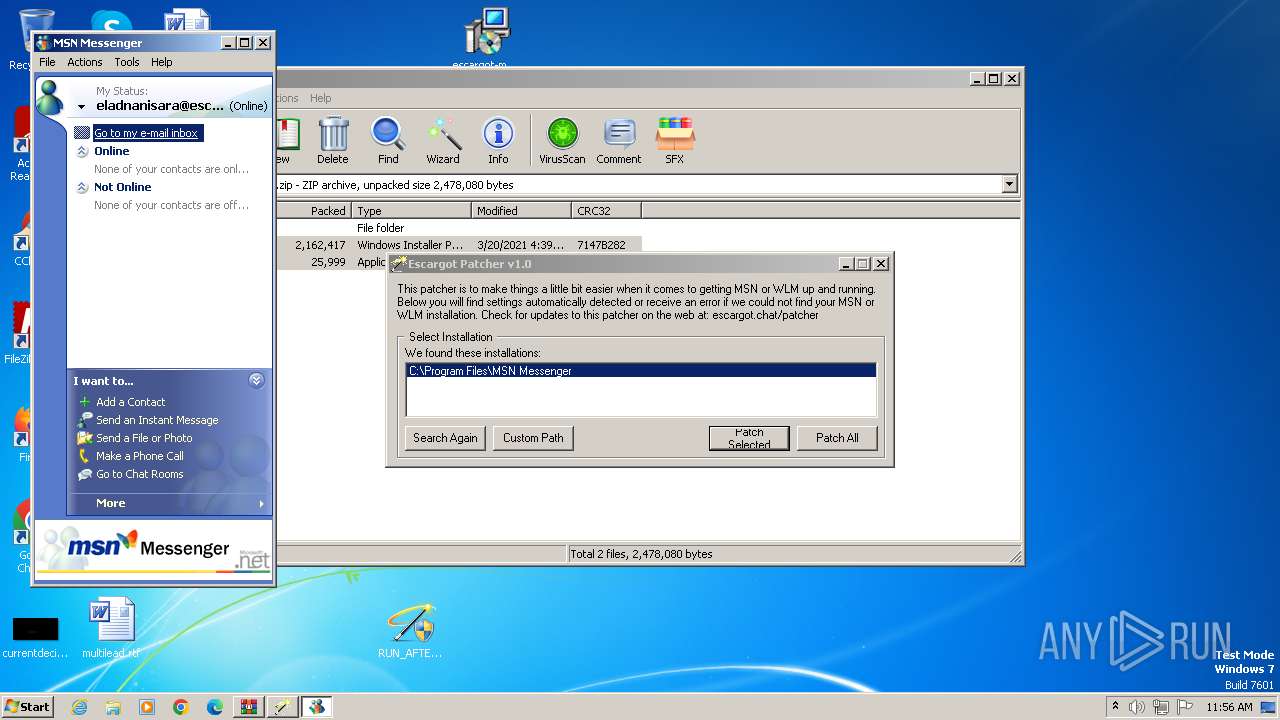Open File menu in MSN Messenger

click(x=47, y=62)
